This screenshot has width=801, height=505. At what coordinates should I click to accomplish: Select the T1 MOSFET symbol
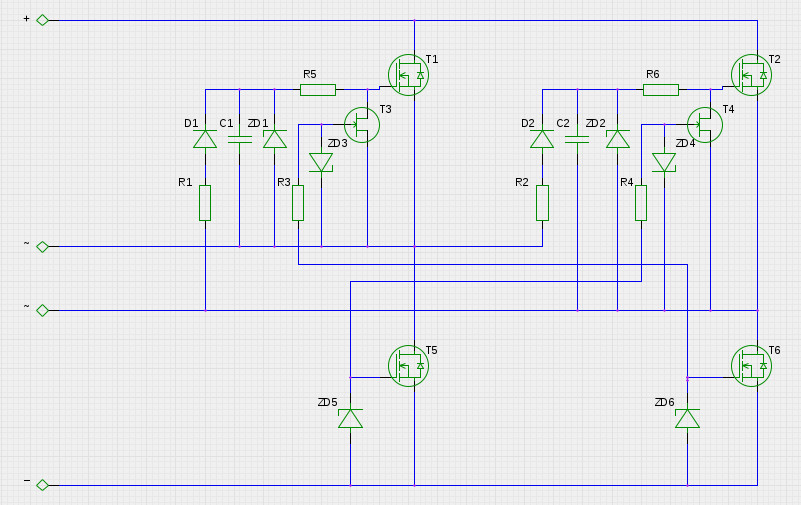pyautogui.click(x=408, y=75)
